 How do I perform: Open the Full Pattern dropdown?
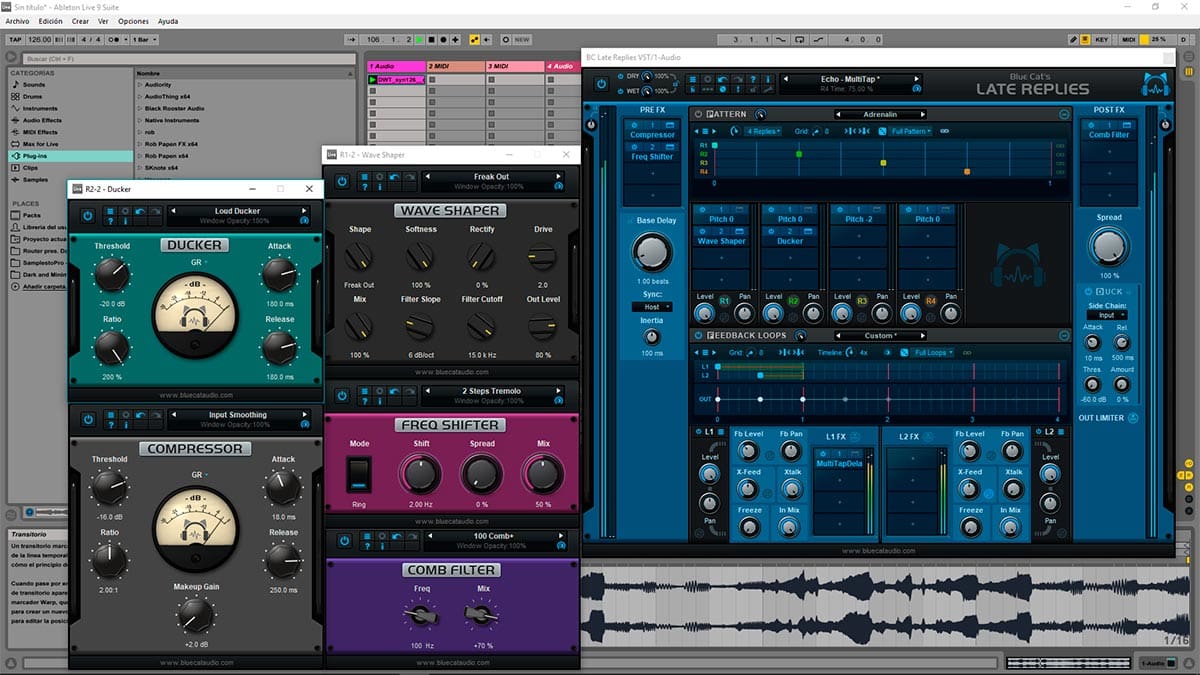tap(909, 131)
